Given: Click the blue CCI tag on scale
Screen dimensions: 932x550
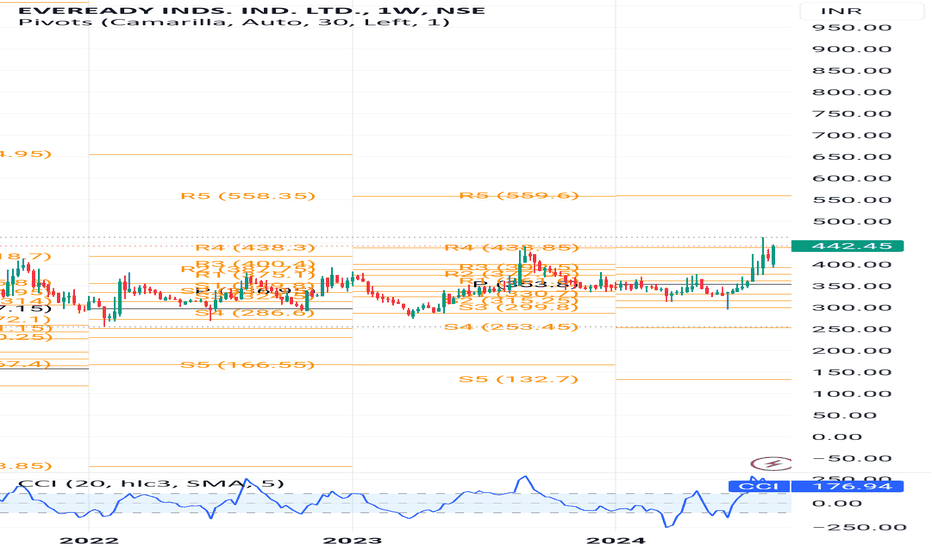Looking at the screenshot, I should (x=759, y=486).
